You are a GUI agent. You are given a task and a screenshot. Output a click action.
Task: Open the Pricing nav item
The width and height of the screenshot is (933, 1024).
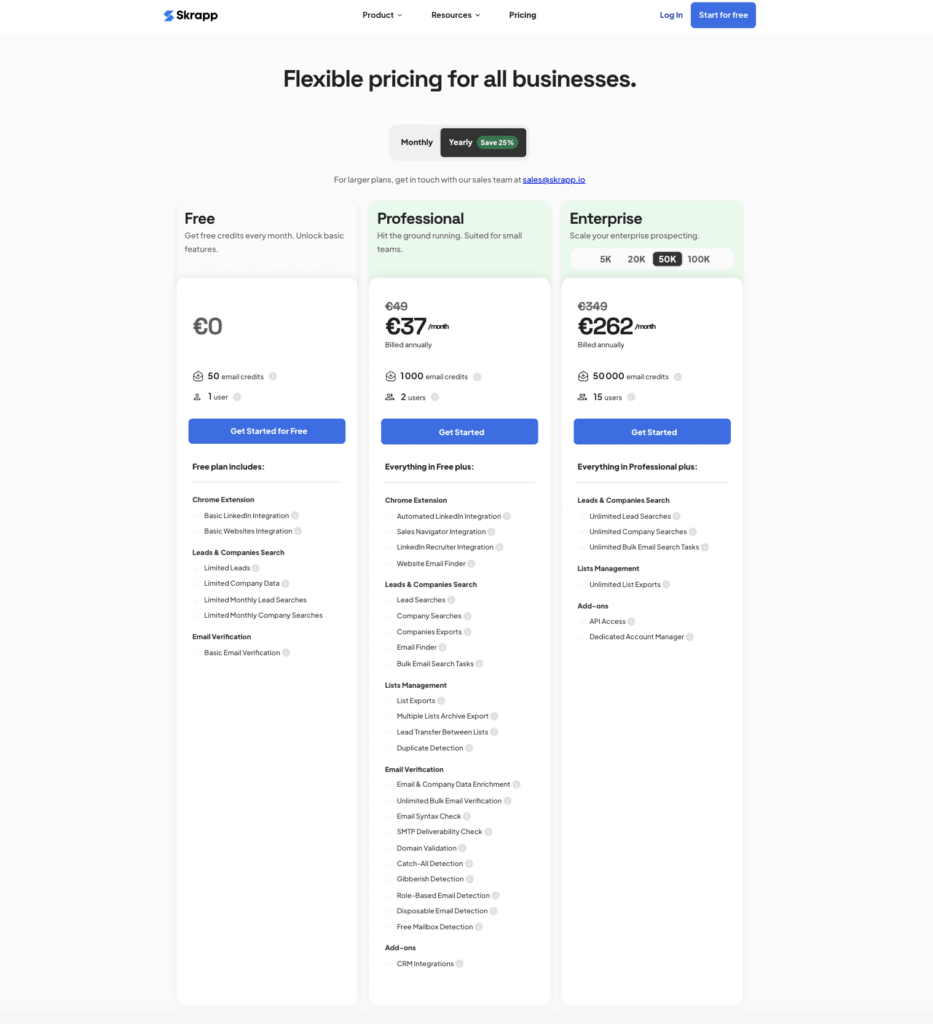(522, 15)
